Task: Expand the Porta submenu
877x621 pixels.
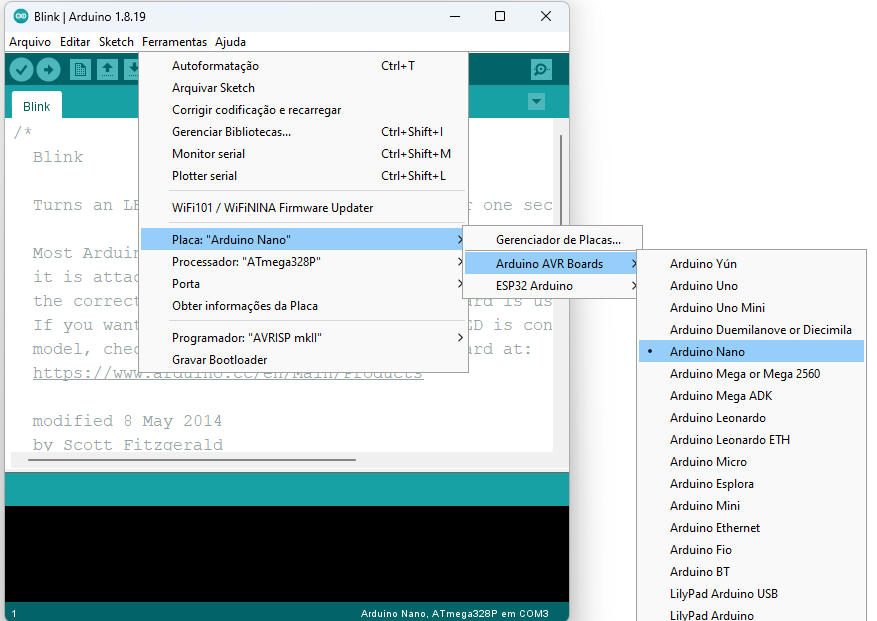Action: tap(304, 284)
